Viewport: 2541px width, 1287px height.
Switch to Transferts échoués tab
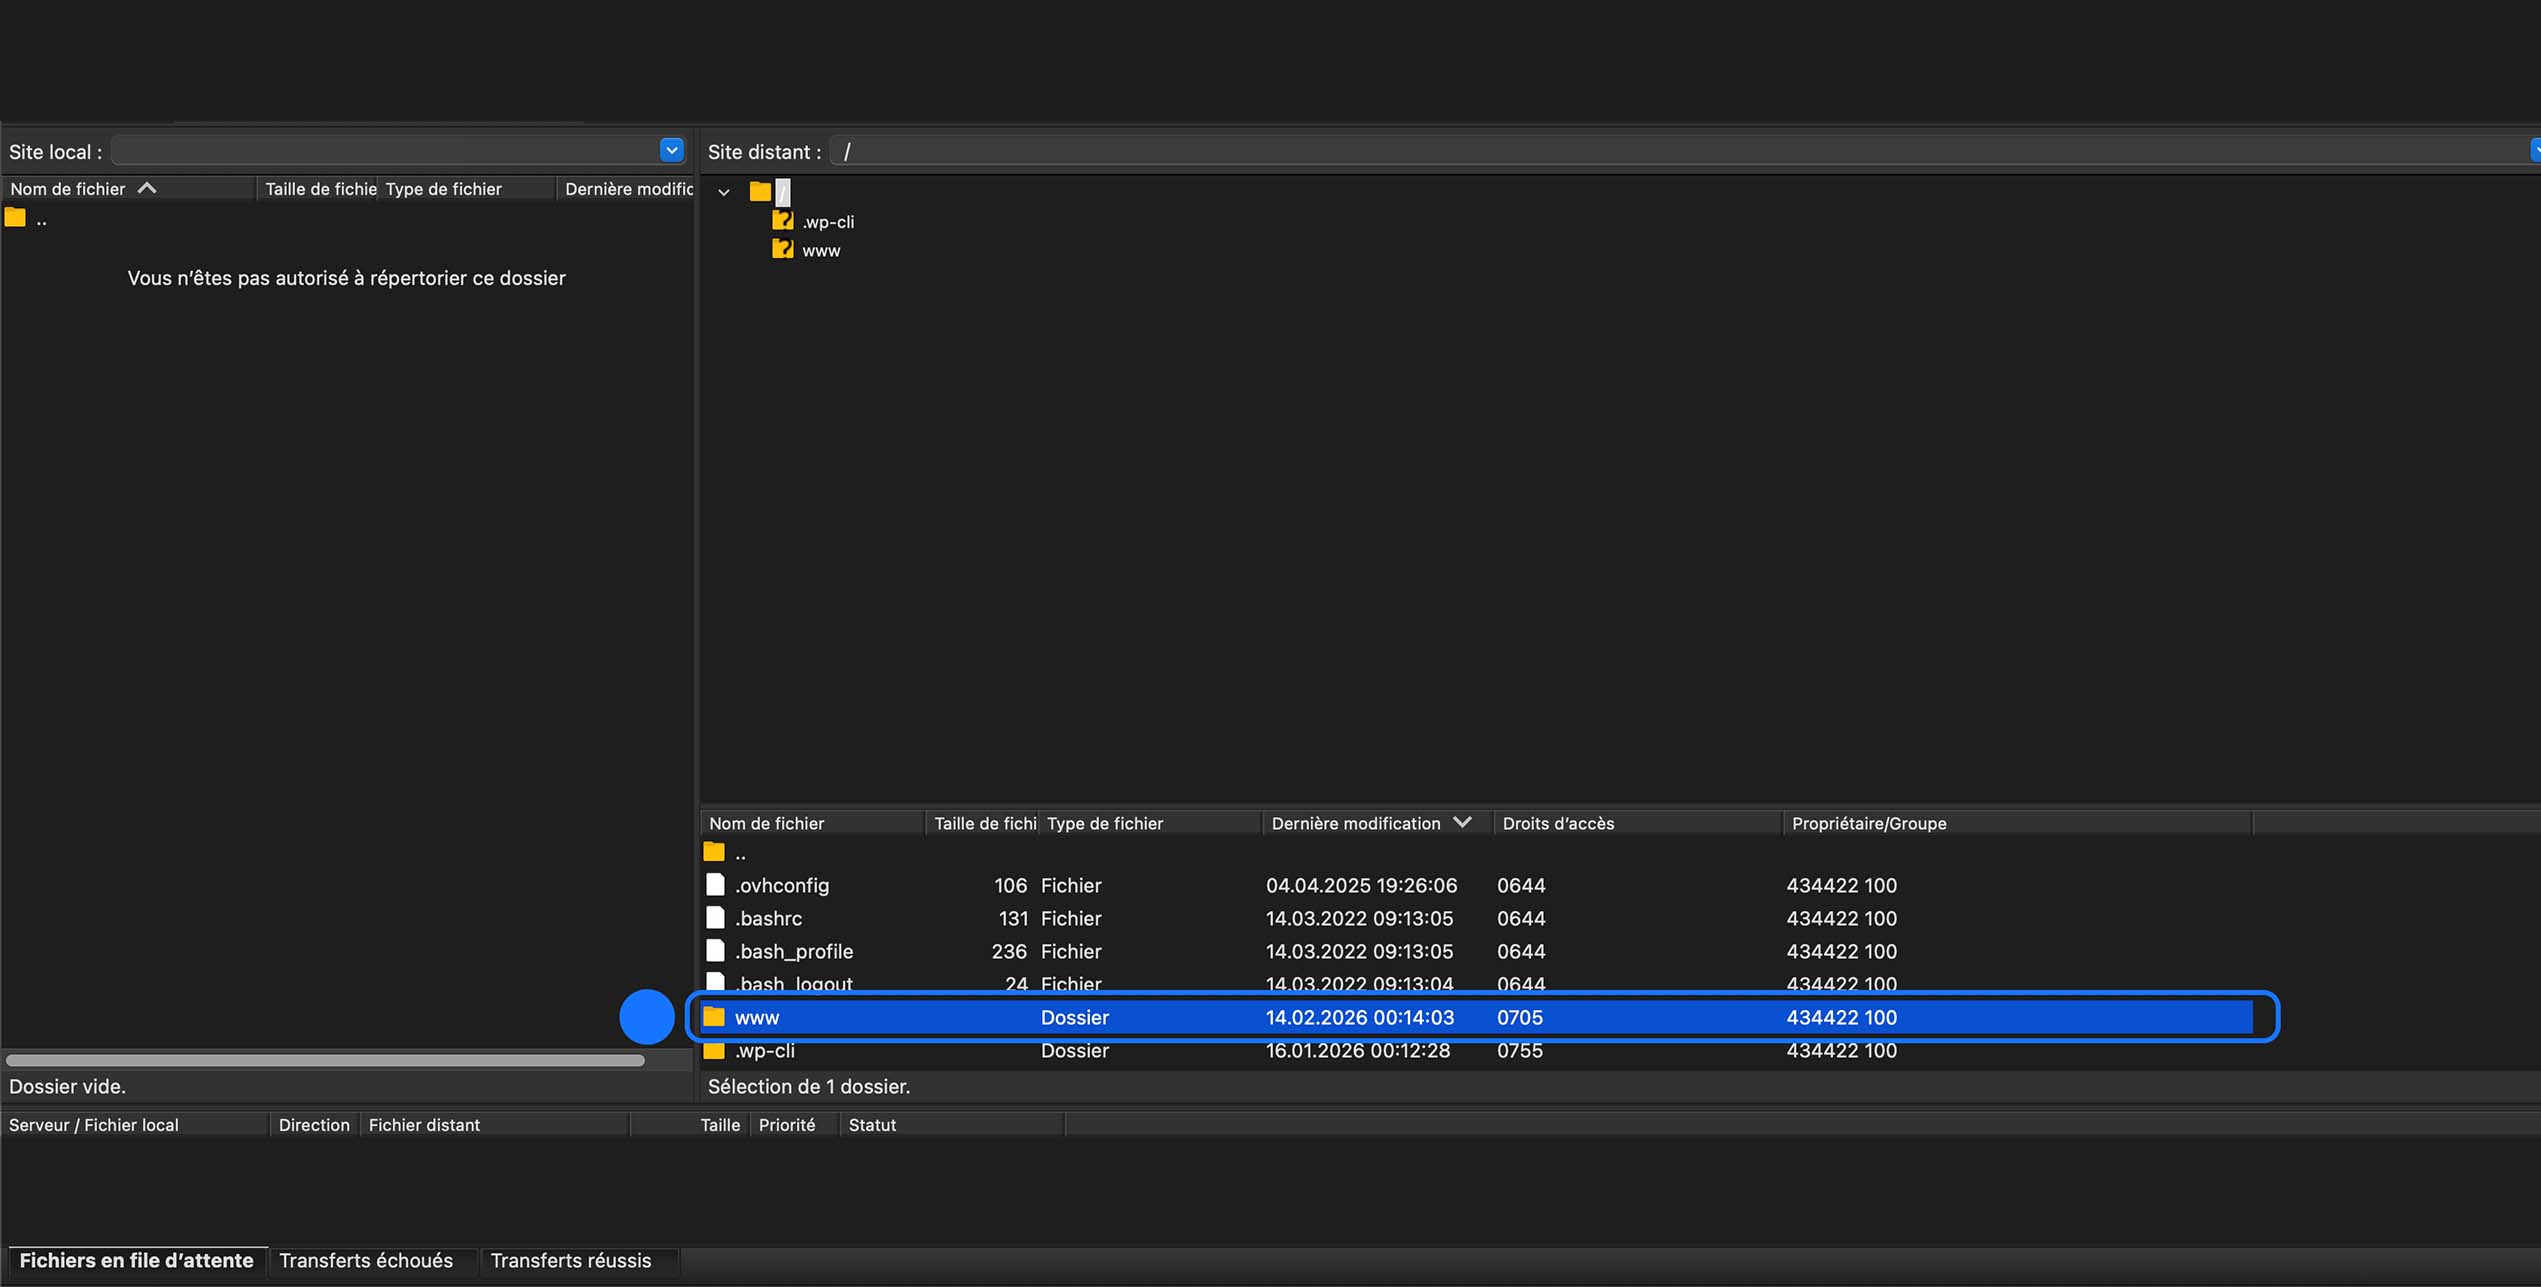(x=366, y=1261)
